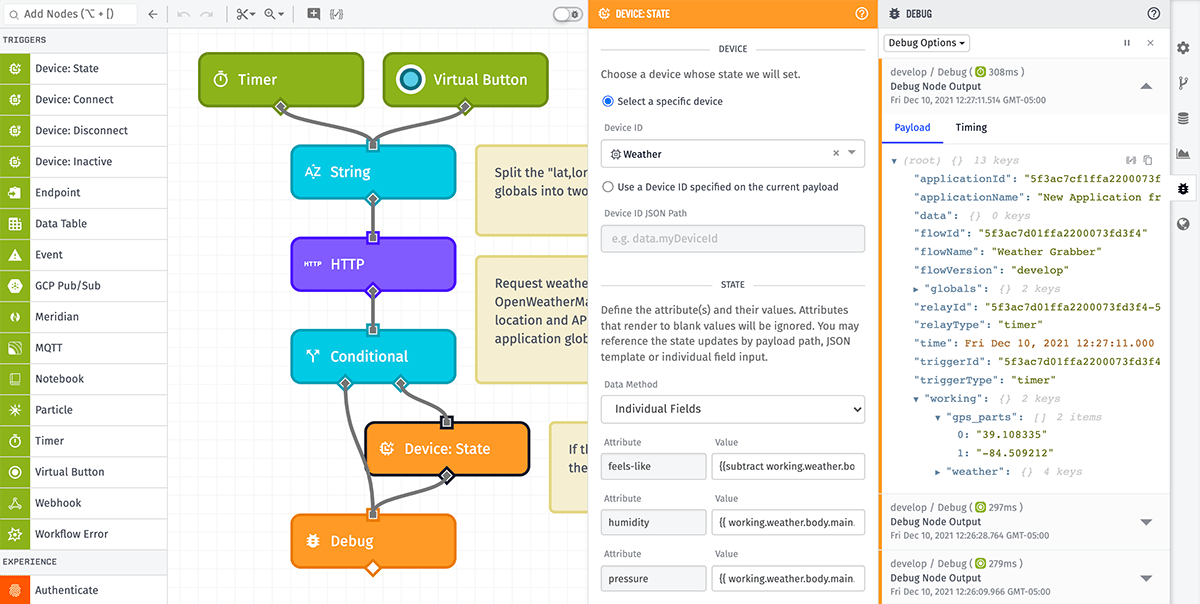The width and height of the screenshot is (1200, 604).
Task: Click the undo arrow in toolbar
Action: [183, 14]
